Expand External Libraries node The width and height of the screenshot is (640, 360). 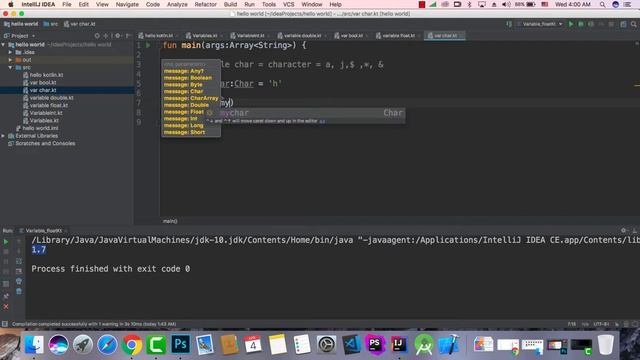pos(4,136)
